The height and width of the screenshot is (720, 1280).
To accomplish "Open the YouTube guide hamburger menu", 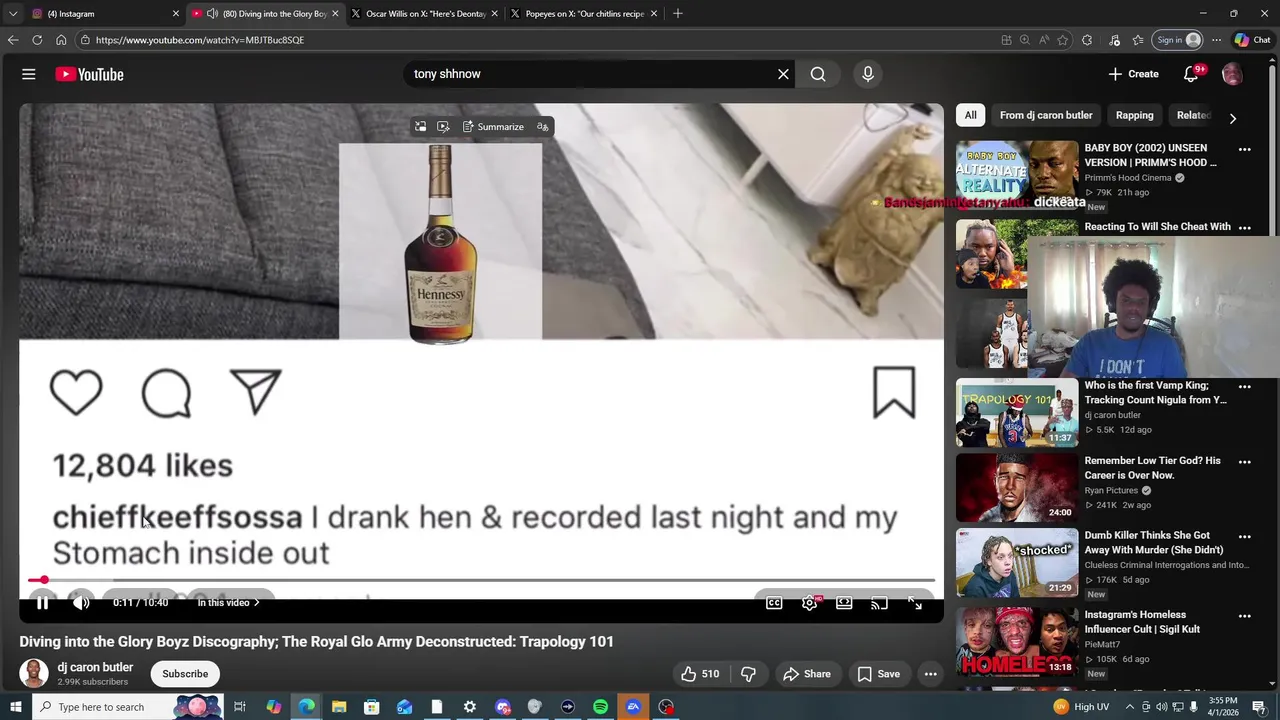I will 29,74.
